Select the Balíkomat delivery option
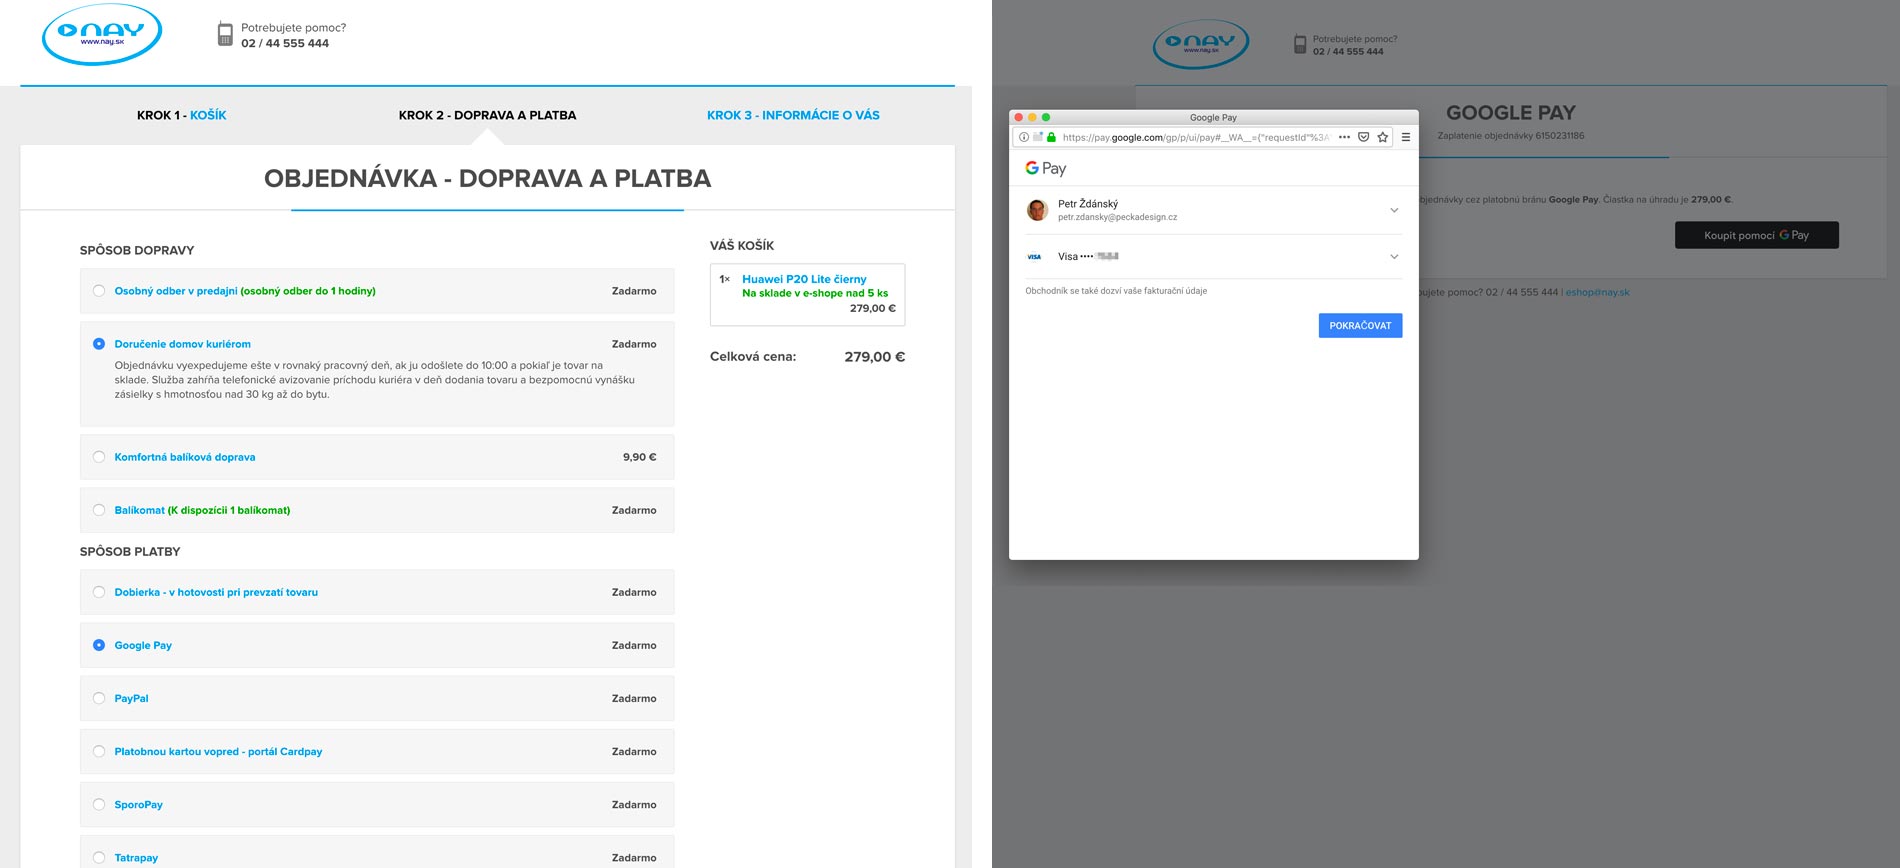 (x=99, y=510)
